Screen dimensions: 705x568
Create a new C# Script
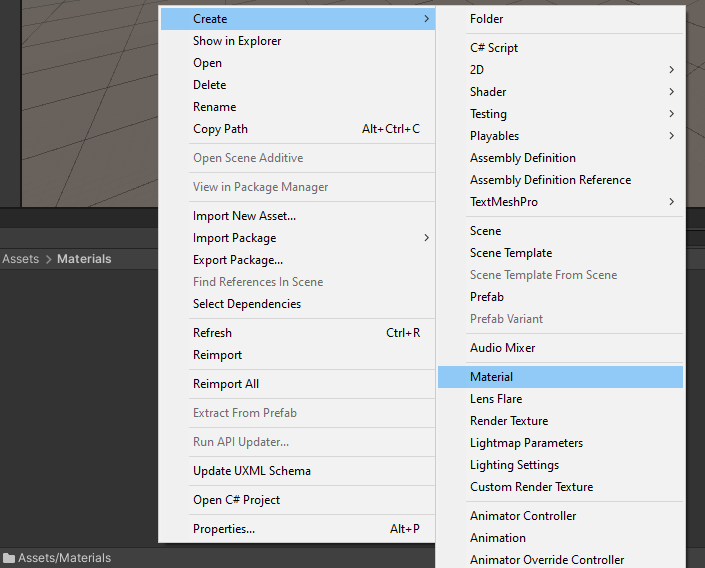tap(494, 48)
